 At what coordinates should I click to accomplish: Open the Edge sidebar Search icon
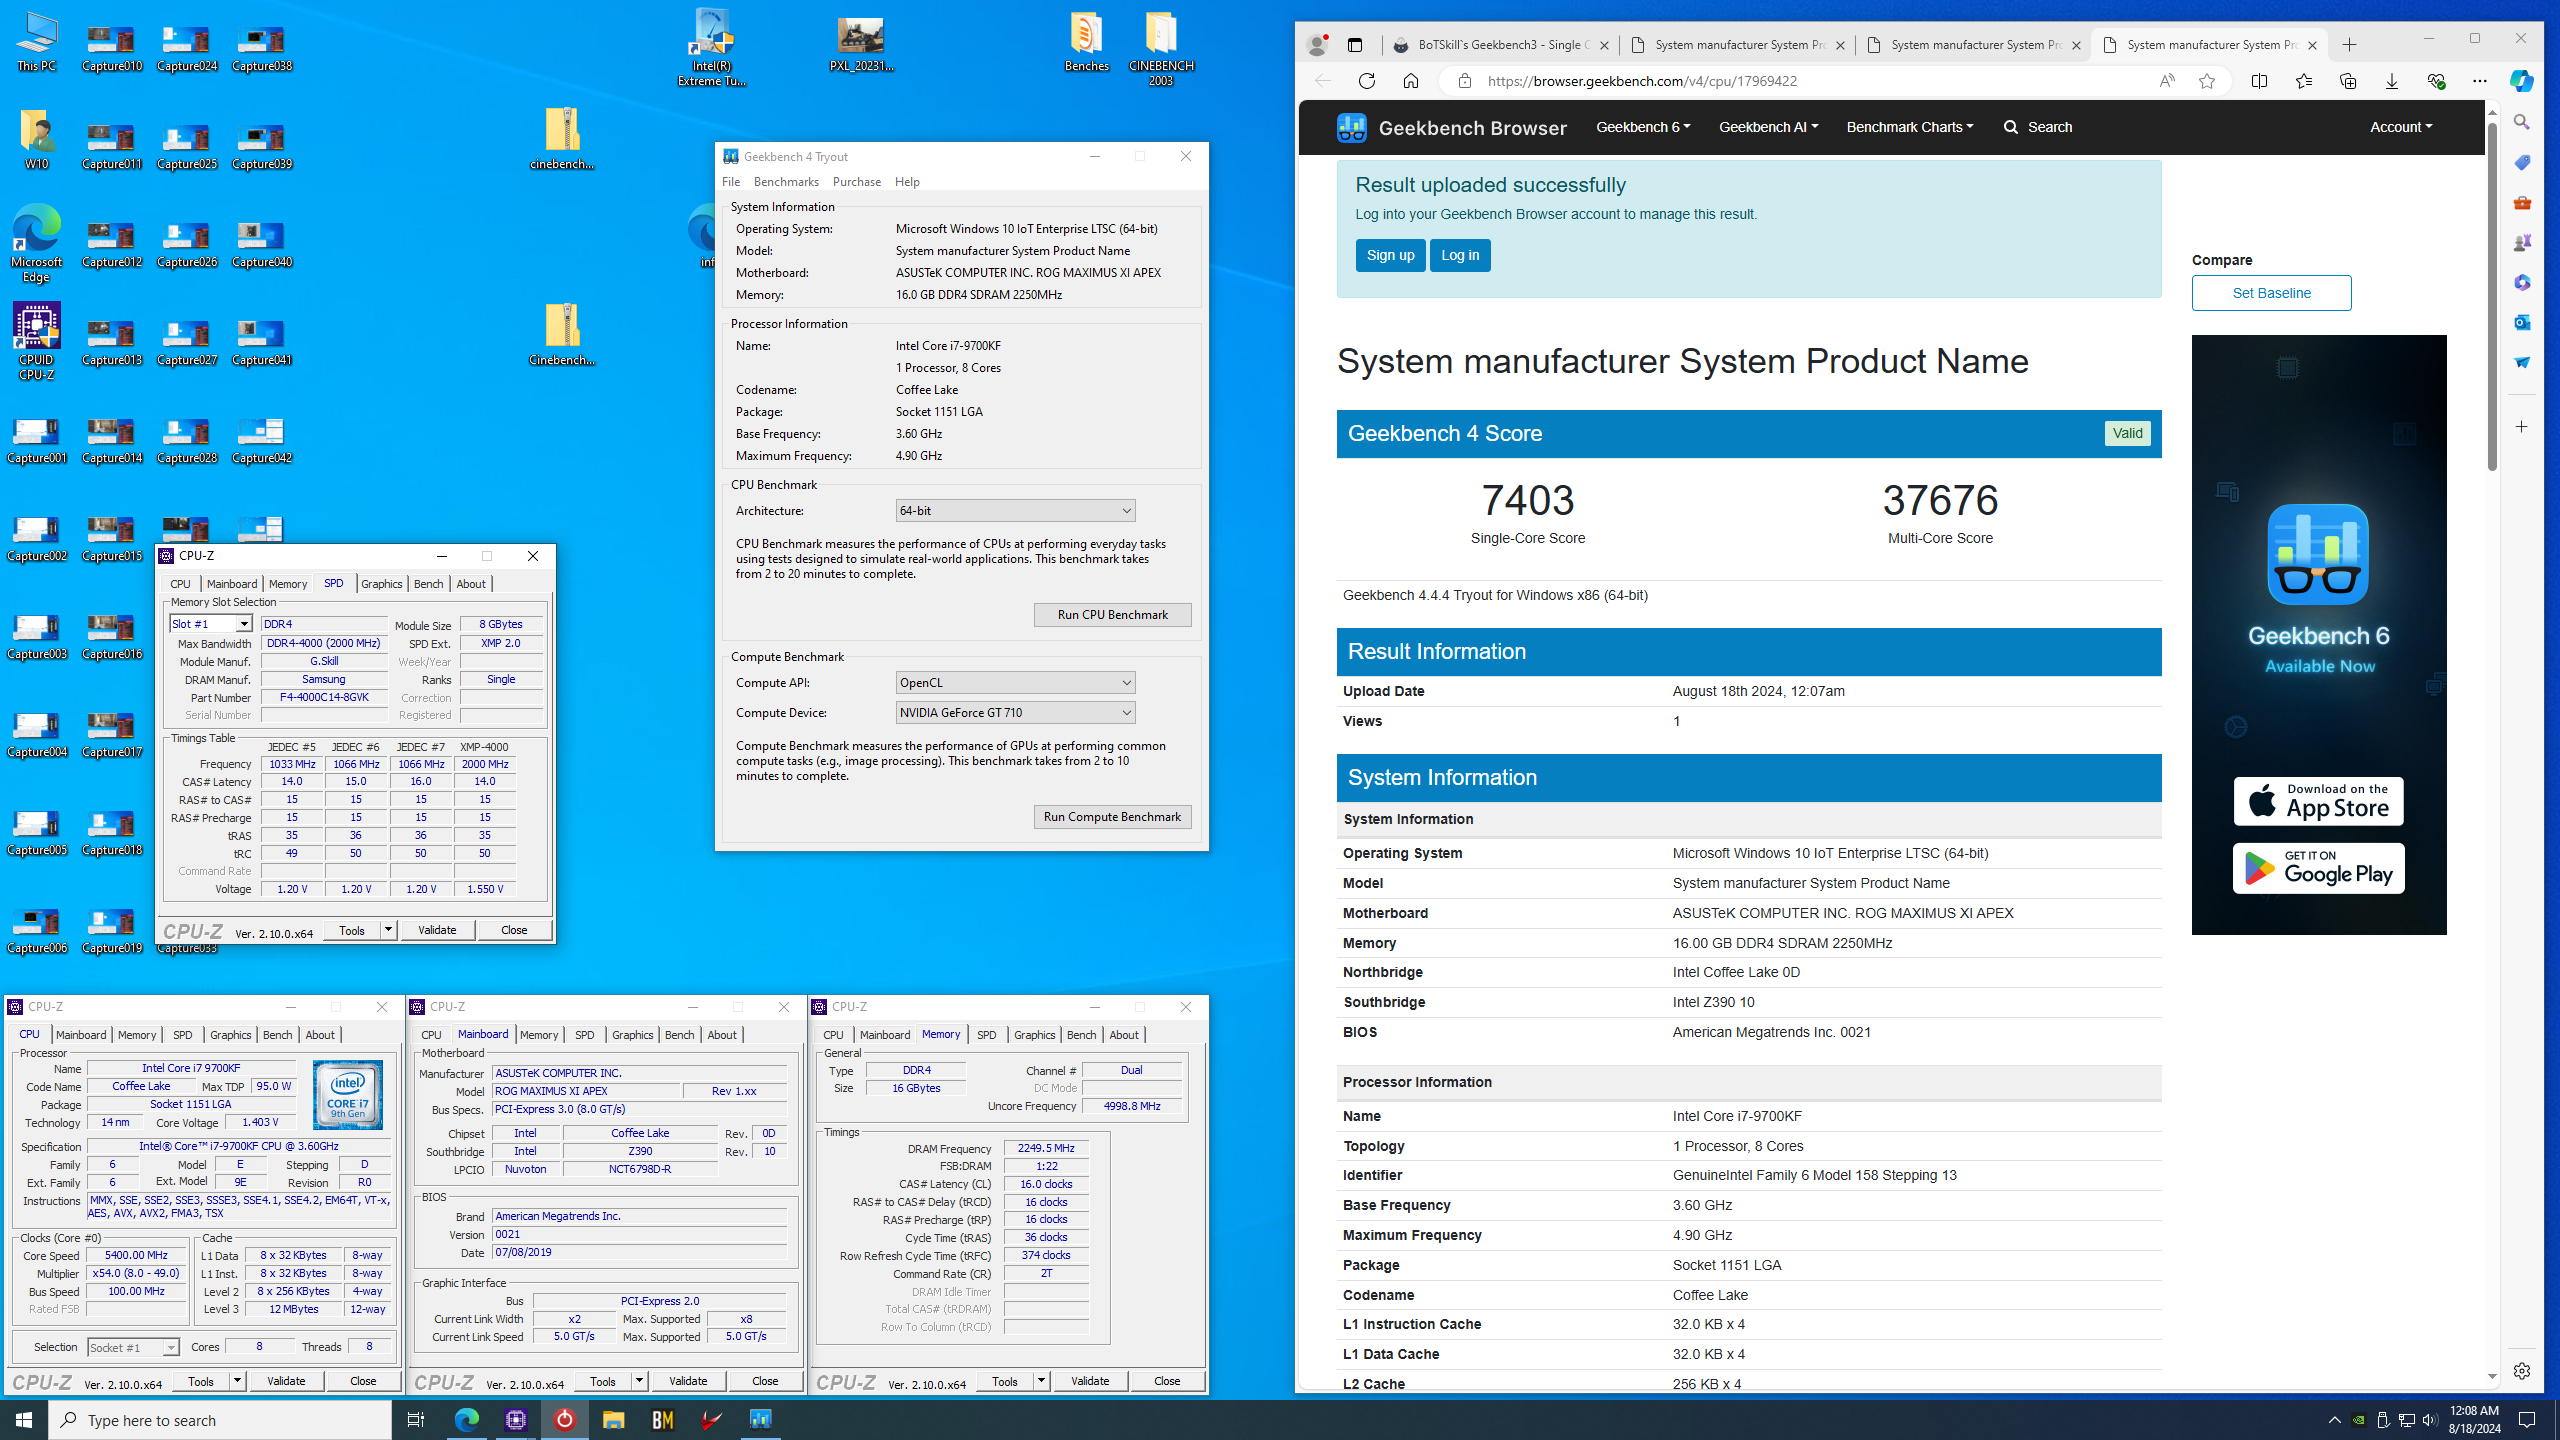point(2521,122)
